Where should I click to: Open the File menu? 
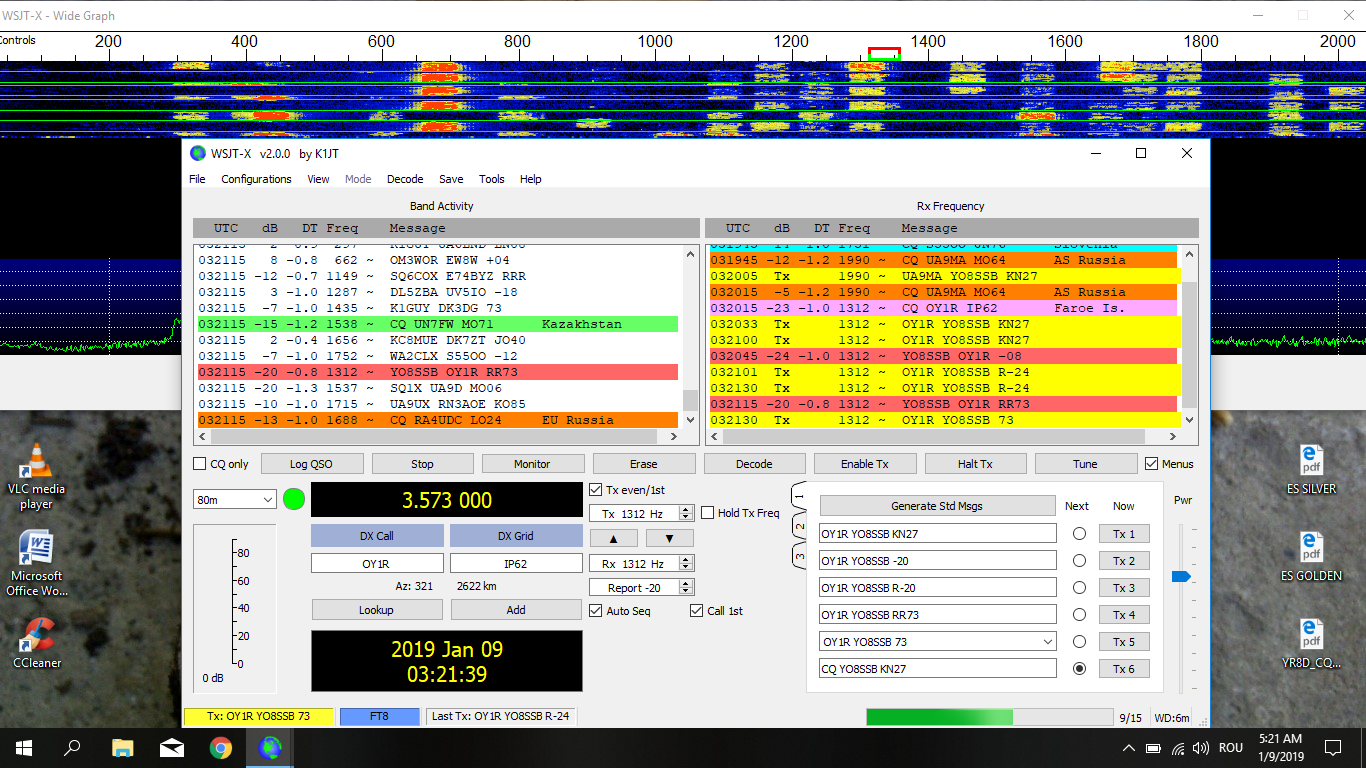tap(198, 179)
